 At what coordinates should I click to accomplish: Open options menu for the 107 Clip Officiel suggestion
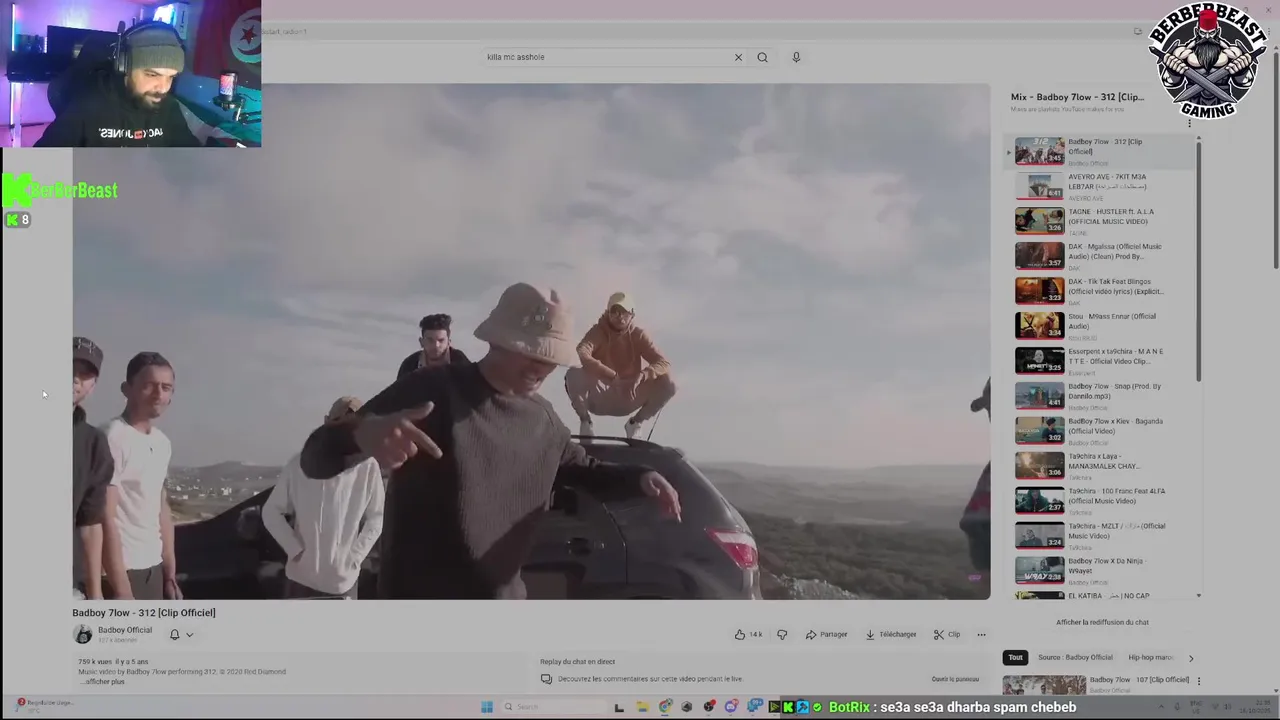1199,681
